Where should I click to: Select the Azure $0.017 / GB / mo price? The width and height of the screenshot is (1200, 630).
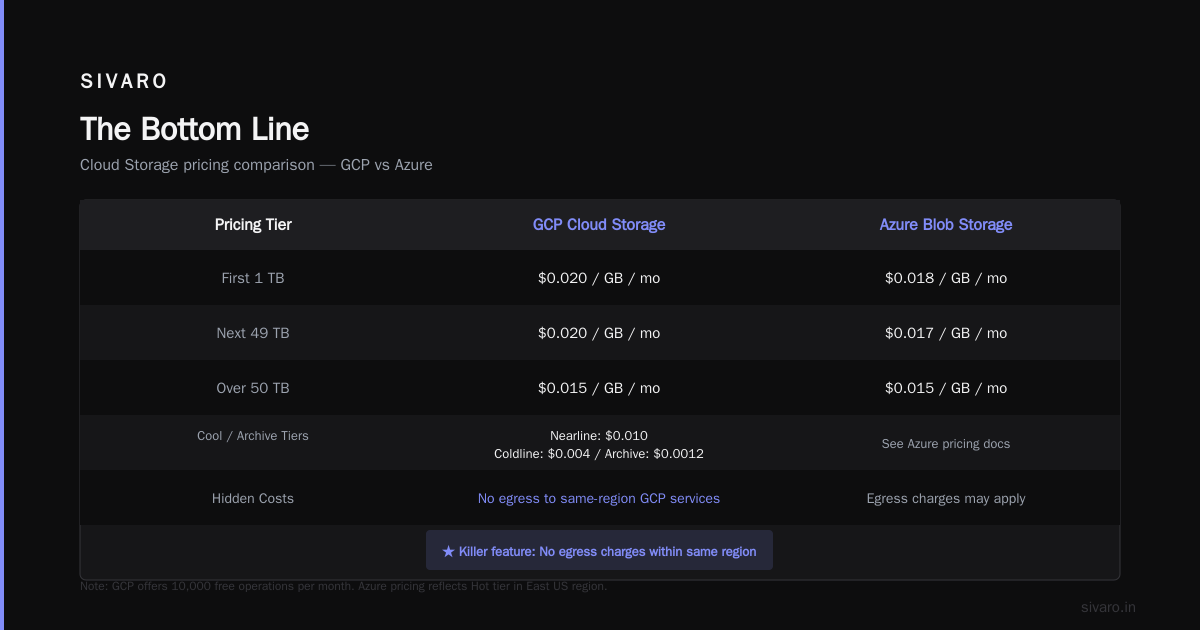946,333
